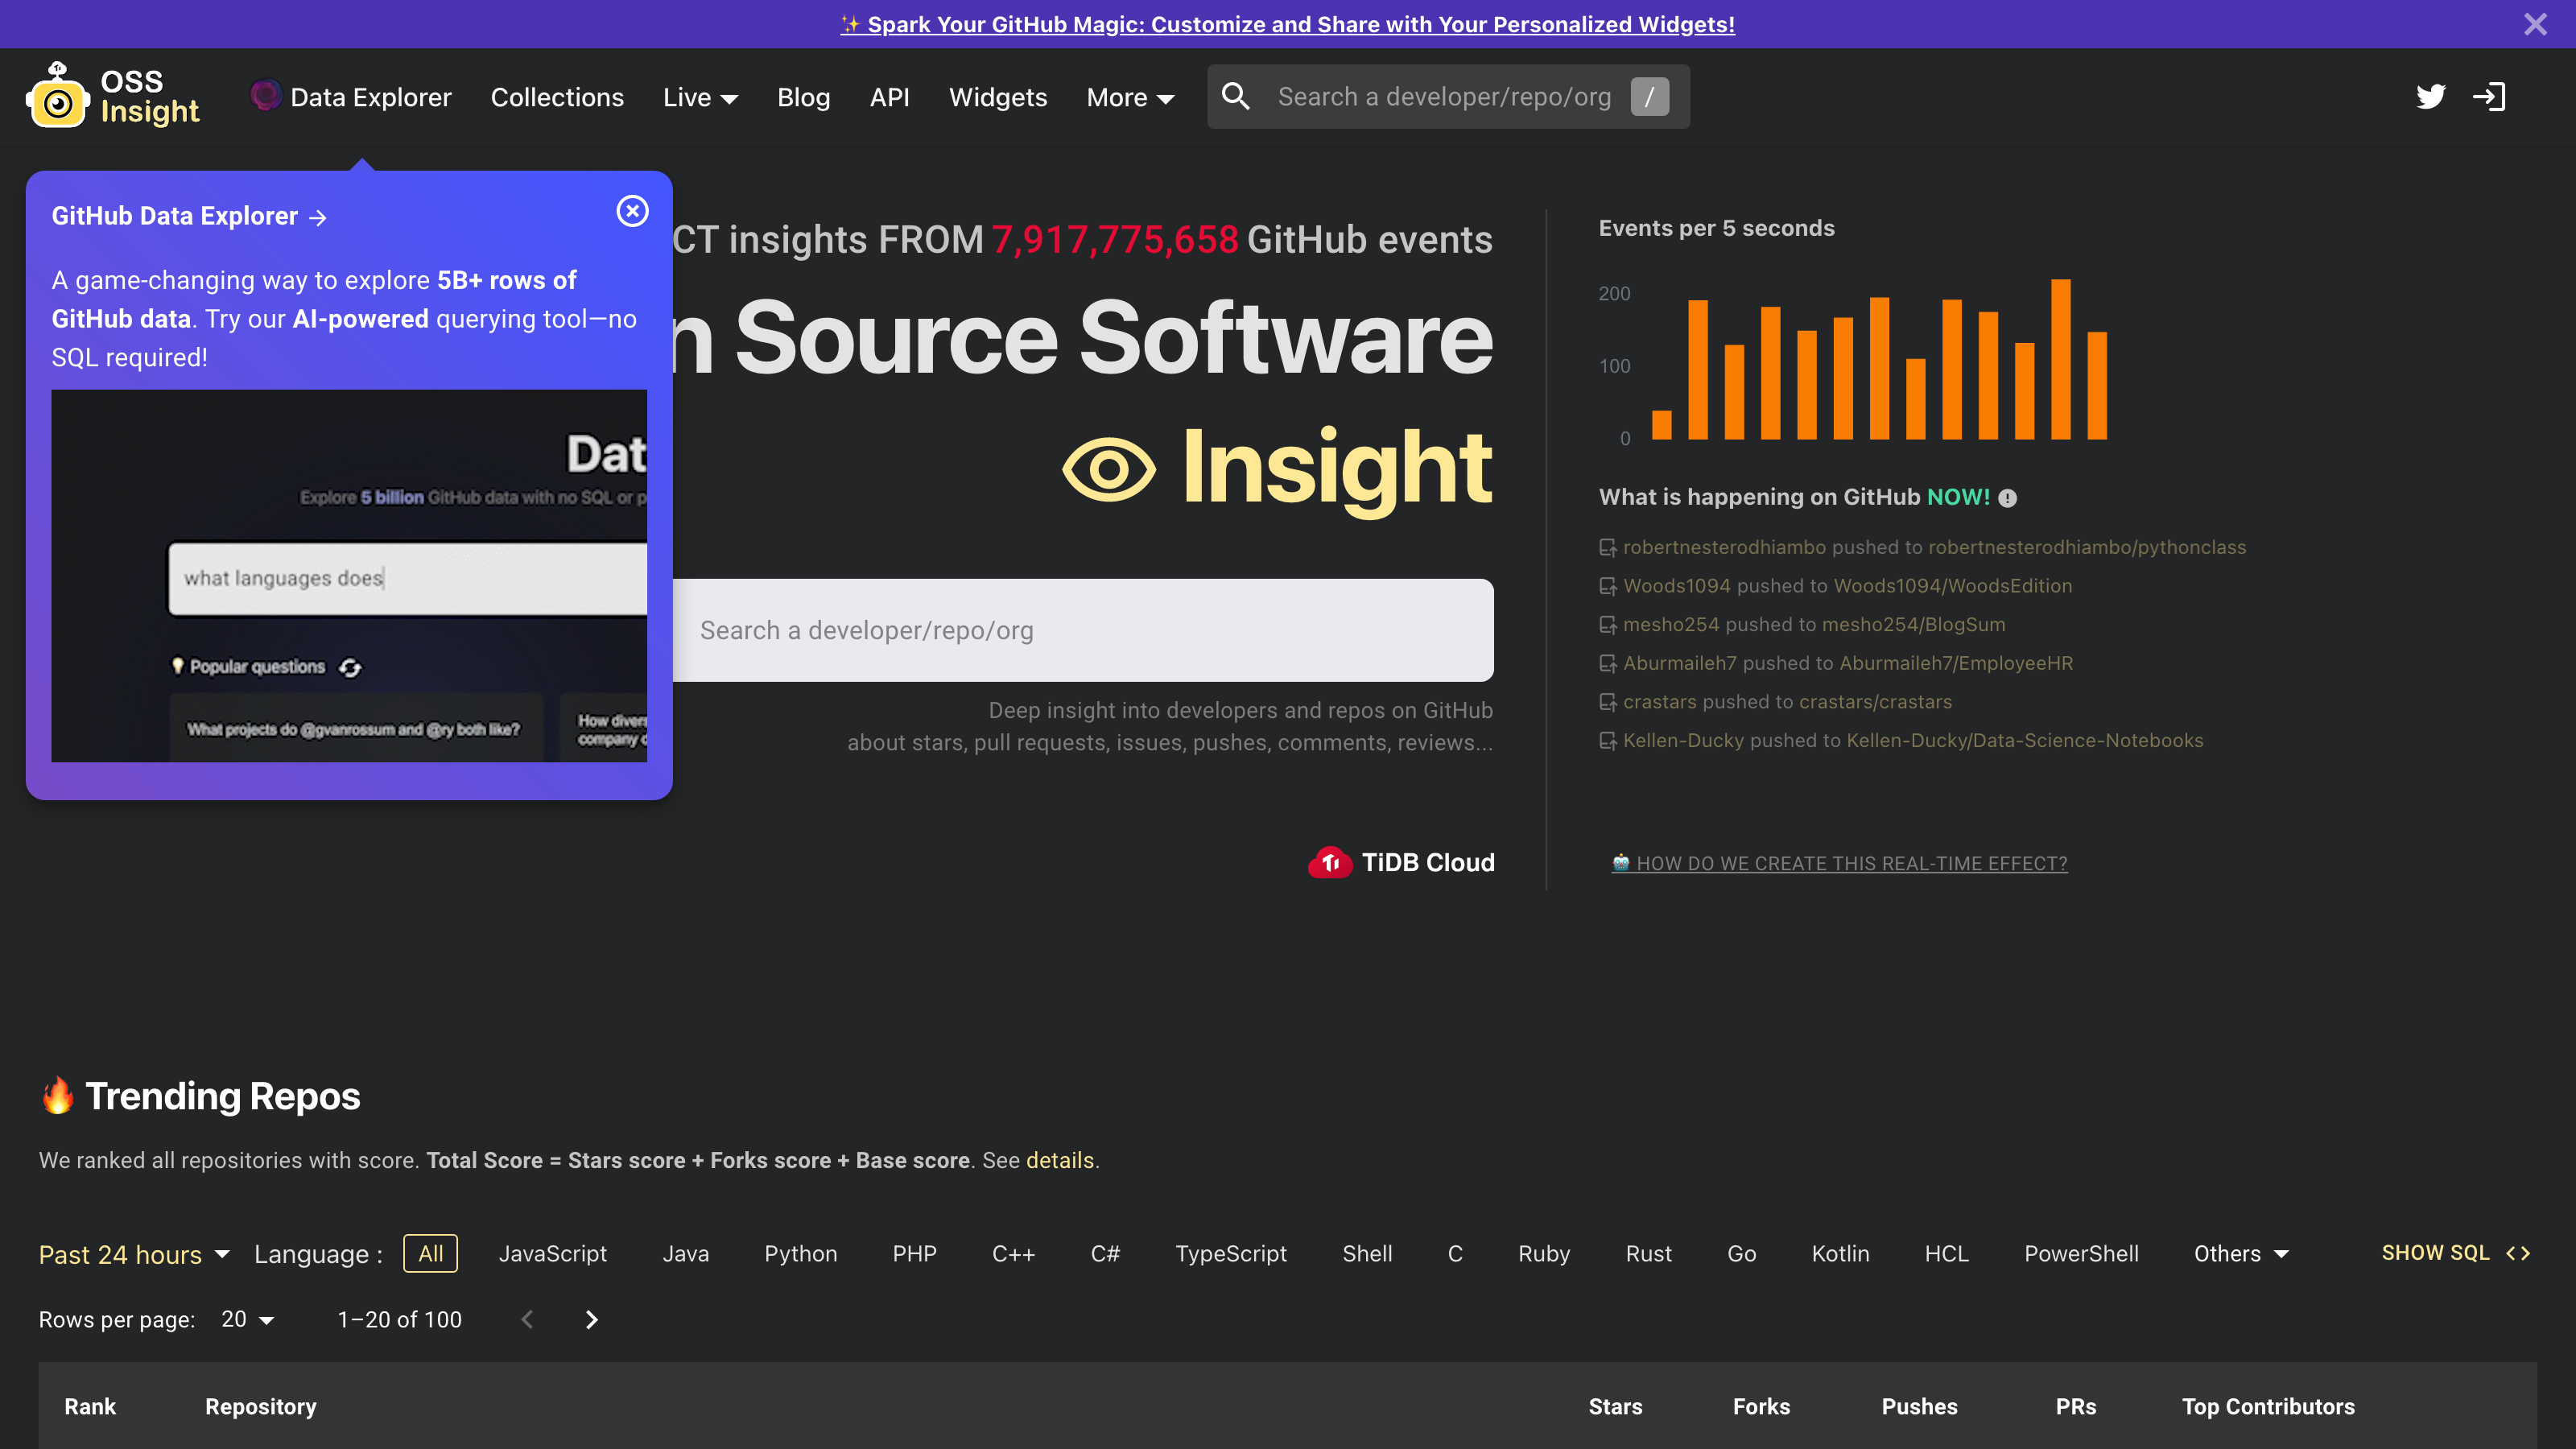Open the OSS Insight logo home link
2576x1449 pixels.
(113, 96)
